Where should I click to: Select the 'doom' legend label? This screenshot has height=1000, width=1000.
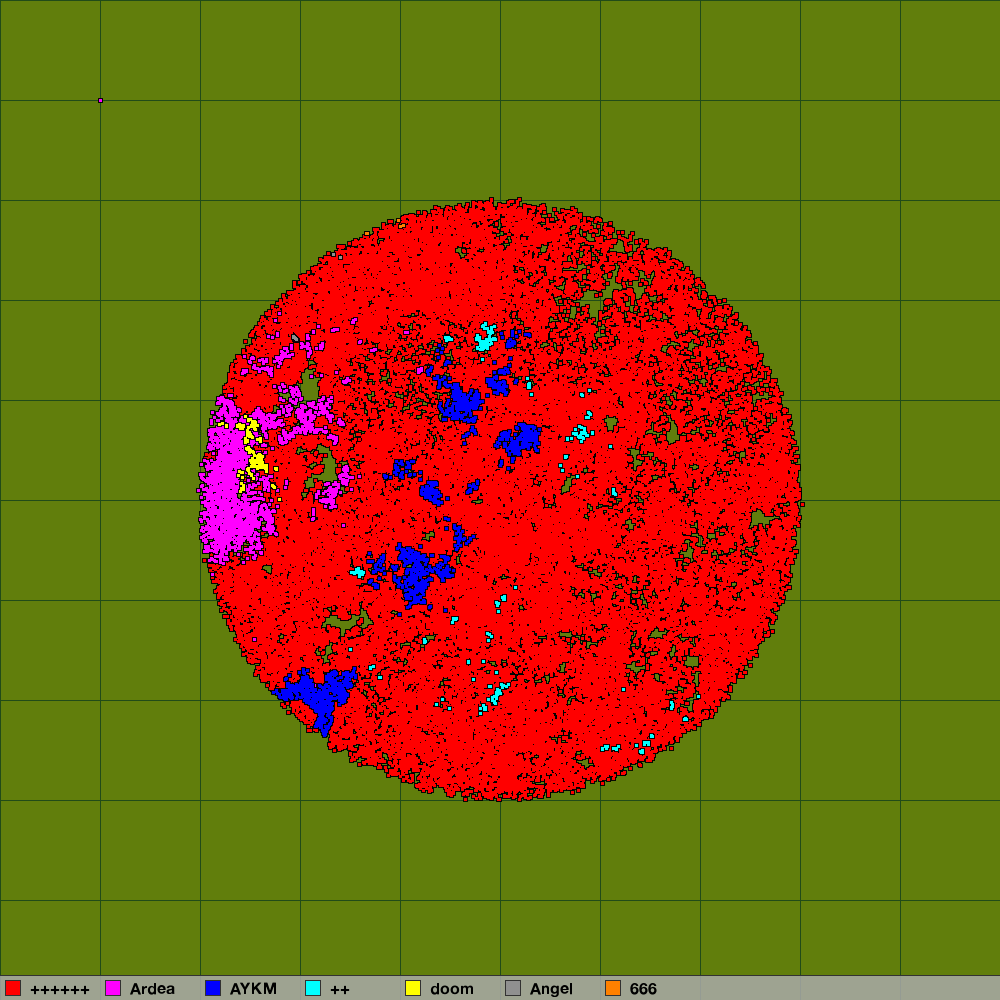coord(452,989)
